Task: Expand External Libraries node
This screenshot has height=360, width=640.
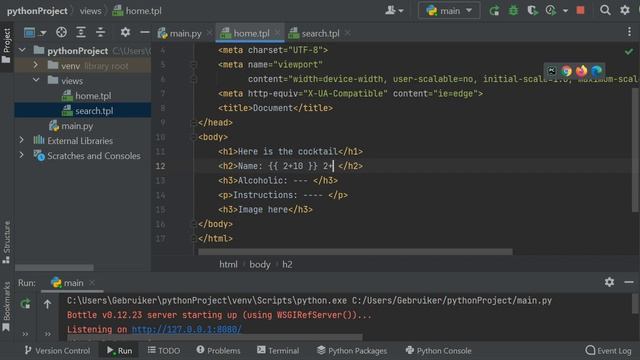Action: coord(21,140)
